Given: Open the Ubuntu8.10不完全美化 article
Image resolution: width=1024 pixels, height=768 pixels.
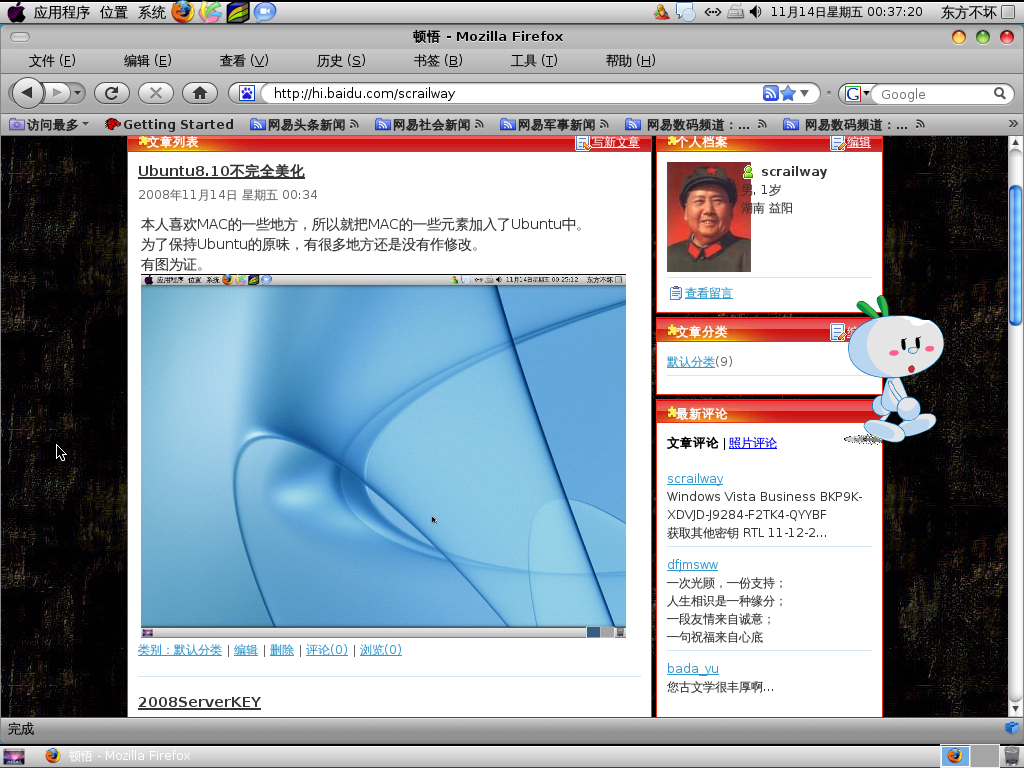Looking at the screenshot, I should (x=221, y=171).
